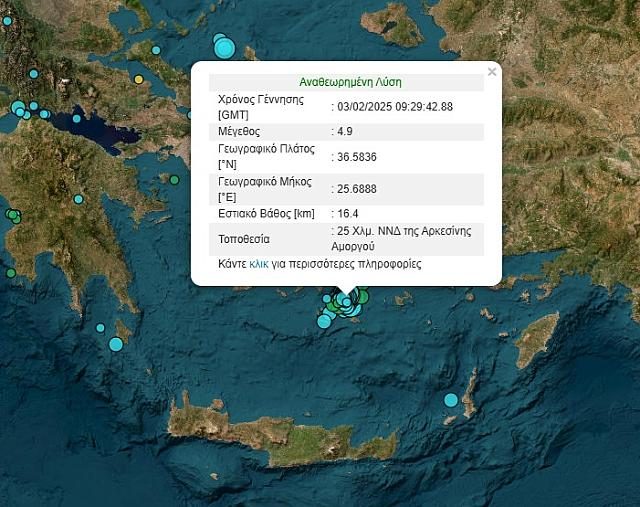Click the earthquake marker west of Karpathos
Viewport: 640px width, 507px height.
(451, 400)
